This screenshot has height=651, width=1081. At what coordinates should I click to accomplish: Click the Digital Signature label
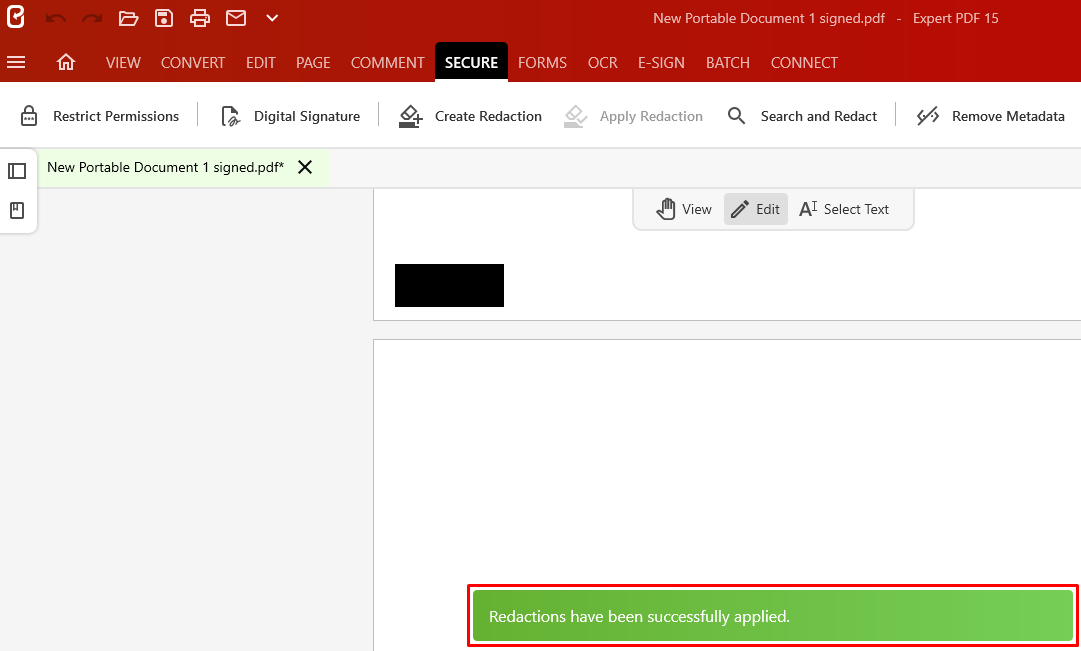[x=307, y=117]
